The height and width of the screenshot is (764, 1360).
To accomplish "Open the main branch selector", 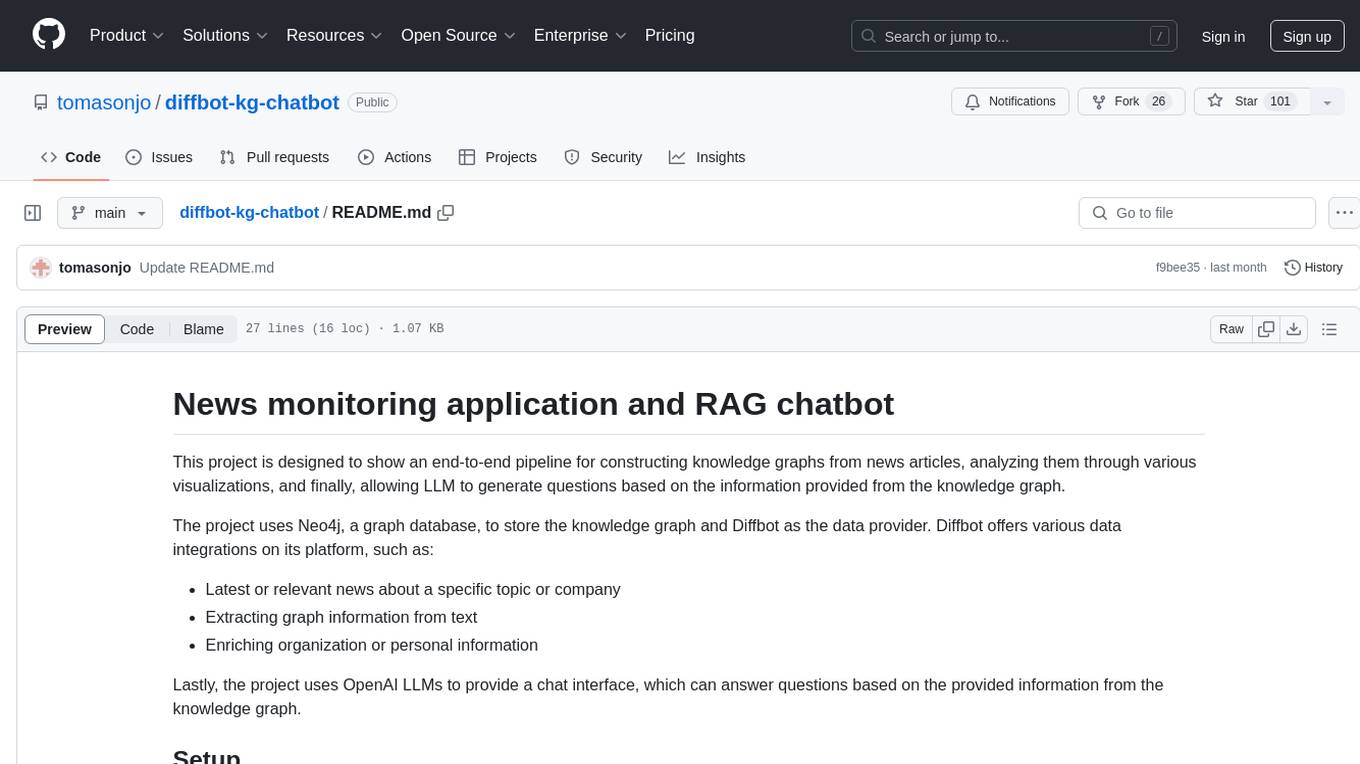I will (110, 213).
